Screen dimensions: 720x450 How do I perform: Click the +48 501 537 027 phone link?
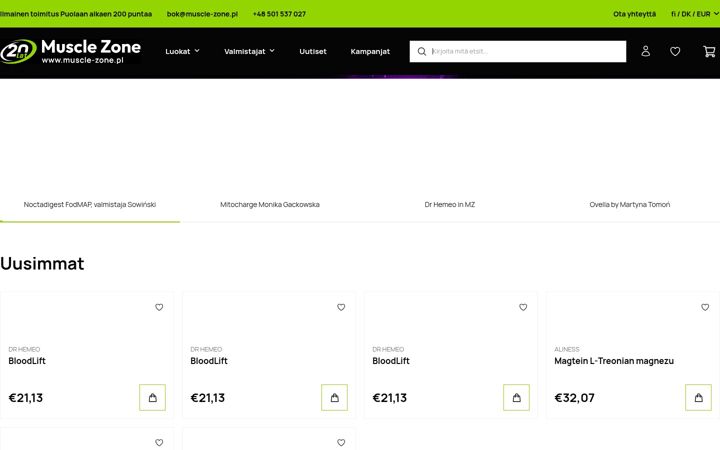[x=279, y=14]
